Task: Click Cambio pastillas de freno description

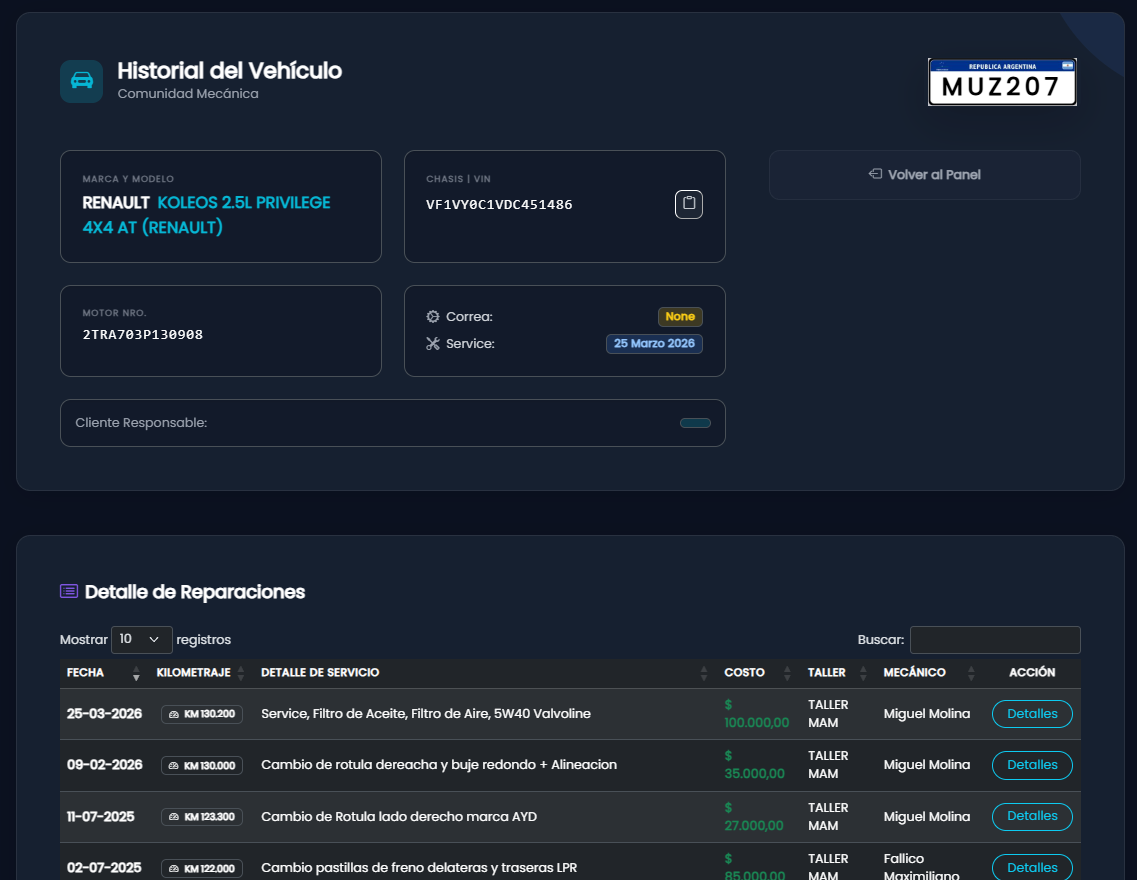Action: pos(419,868)
